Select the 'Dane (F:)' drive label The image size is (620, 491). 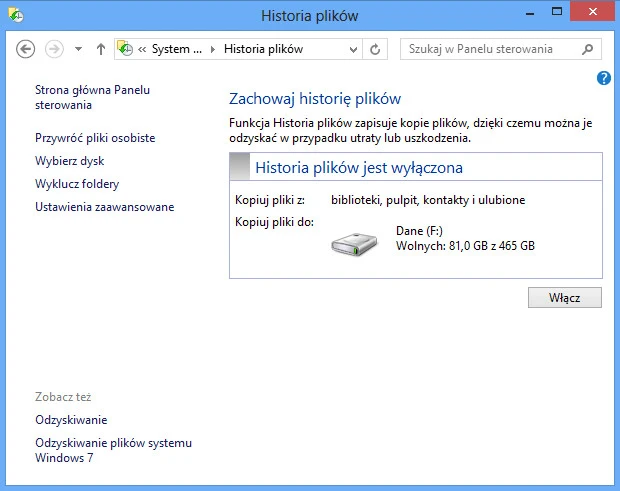click(x=419, y=231)
